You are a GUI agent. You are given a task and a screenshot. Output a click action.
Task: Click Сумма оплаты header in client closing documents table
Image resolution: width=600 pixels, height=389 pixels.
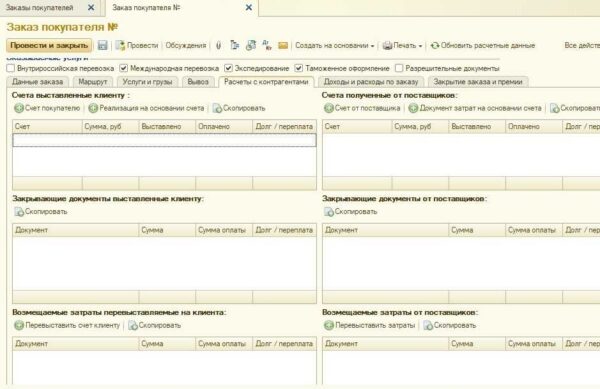click(x=224, y=230)
